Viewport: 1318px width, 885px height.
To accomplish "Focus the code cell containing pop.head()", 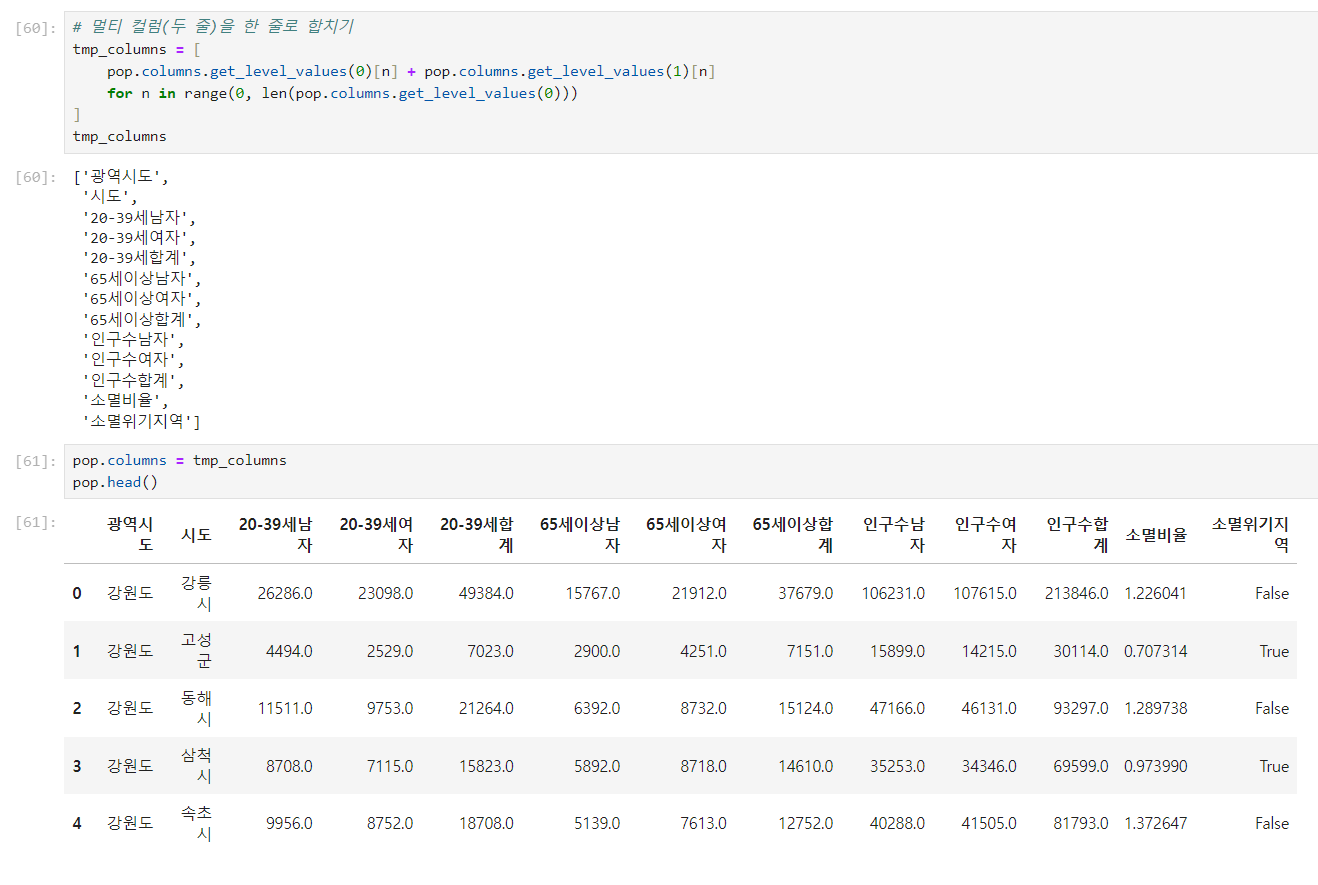I will [x=691, y=471].
